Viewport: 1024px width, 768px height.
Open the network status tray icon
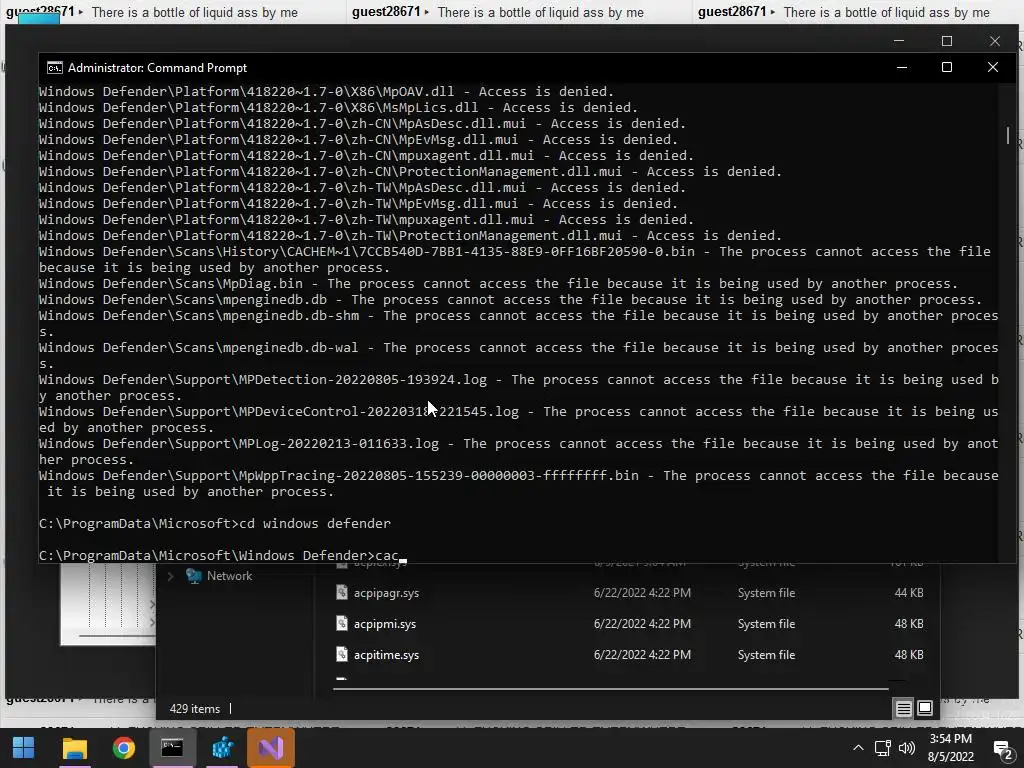(x=883, y=748)
